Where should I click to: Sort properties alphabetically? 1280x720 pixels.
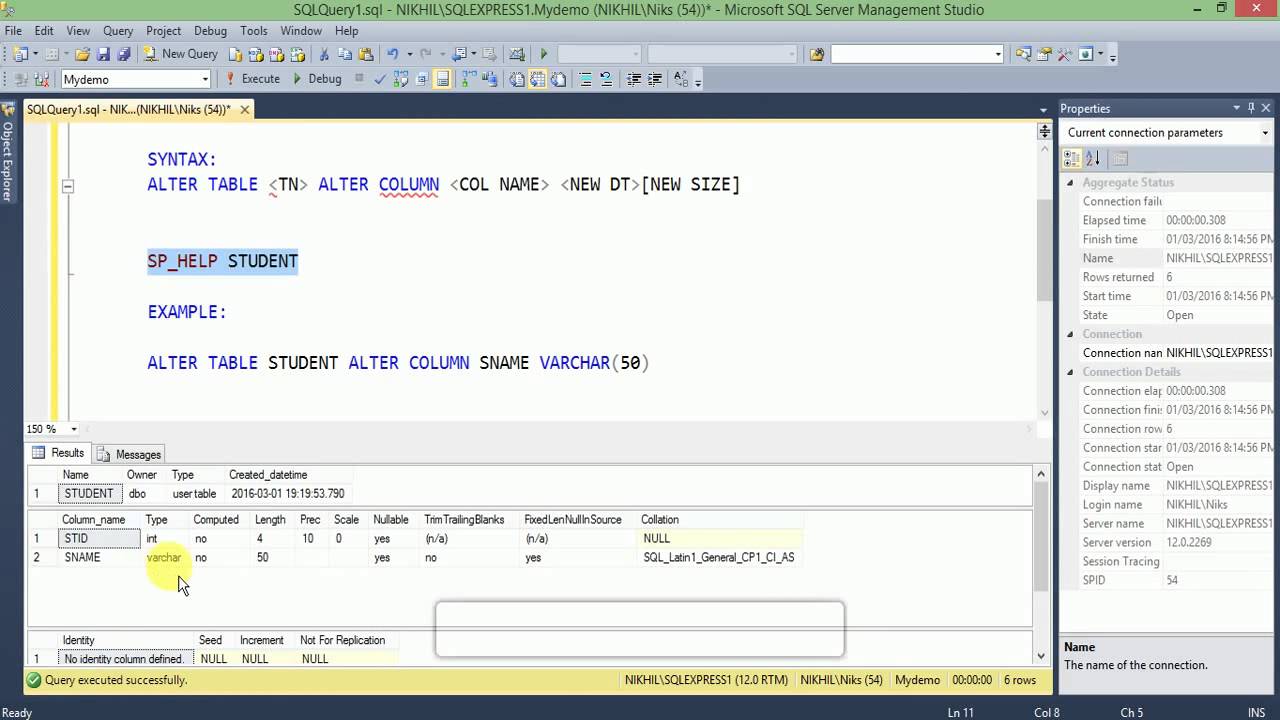pos(1093,158)
